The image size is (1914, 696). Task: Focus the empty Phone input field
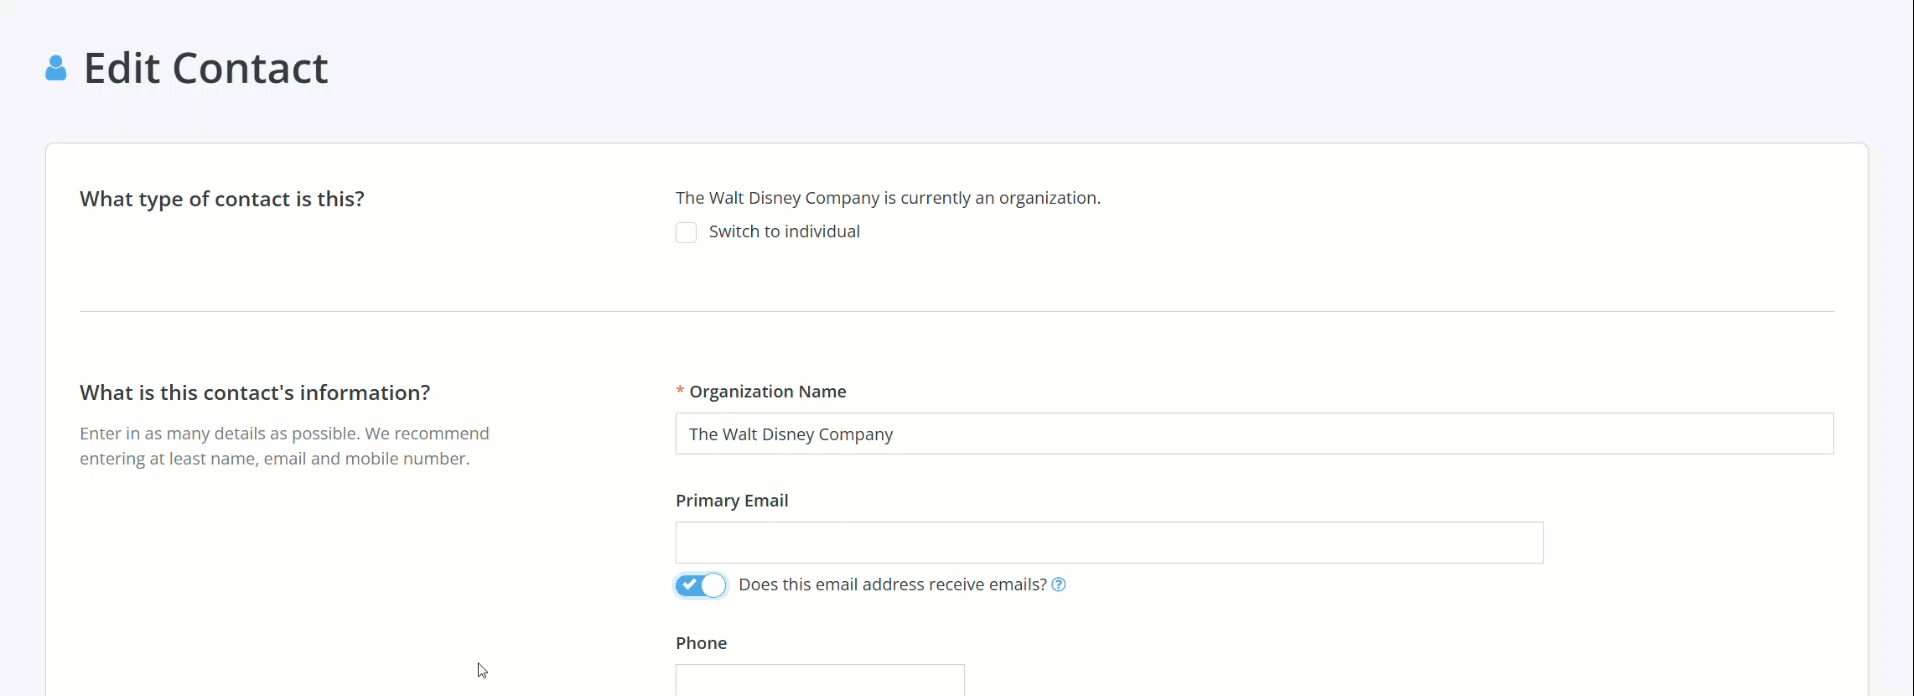819,681
